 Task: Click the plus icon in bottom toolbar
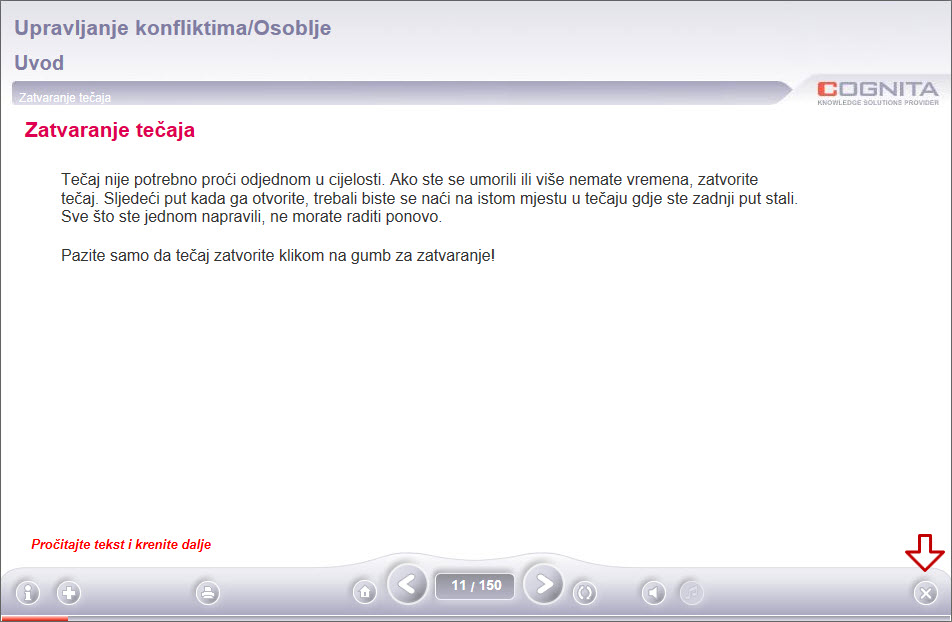[x=68, y=593]
